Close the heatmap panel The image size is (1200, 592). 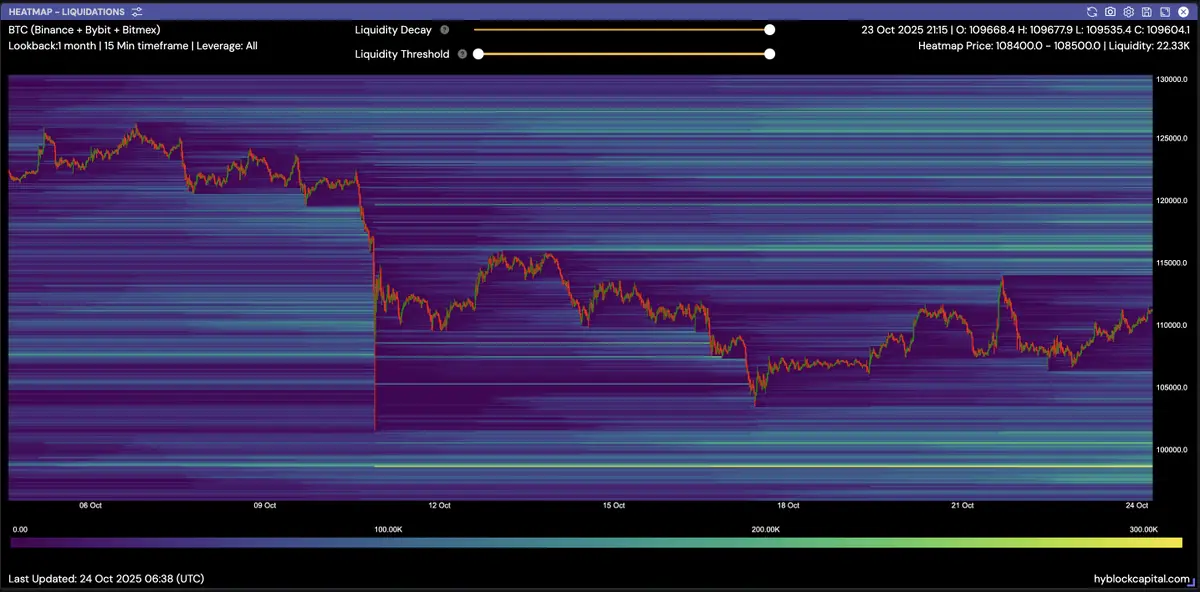pyautogui.click(x=1182, y=12)
